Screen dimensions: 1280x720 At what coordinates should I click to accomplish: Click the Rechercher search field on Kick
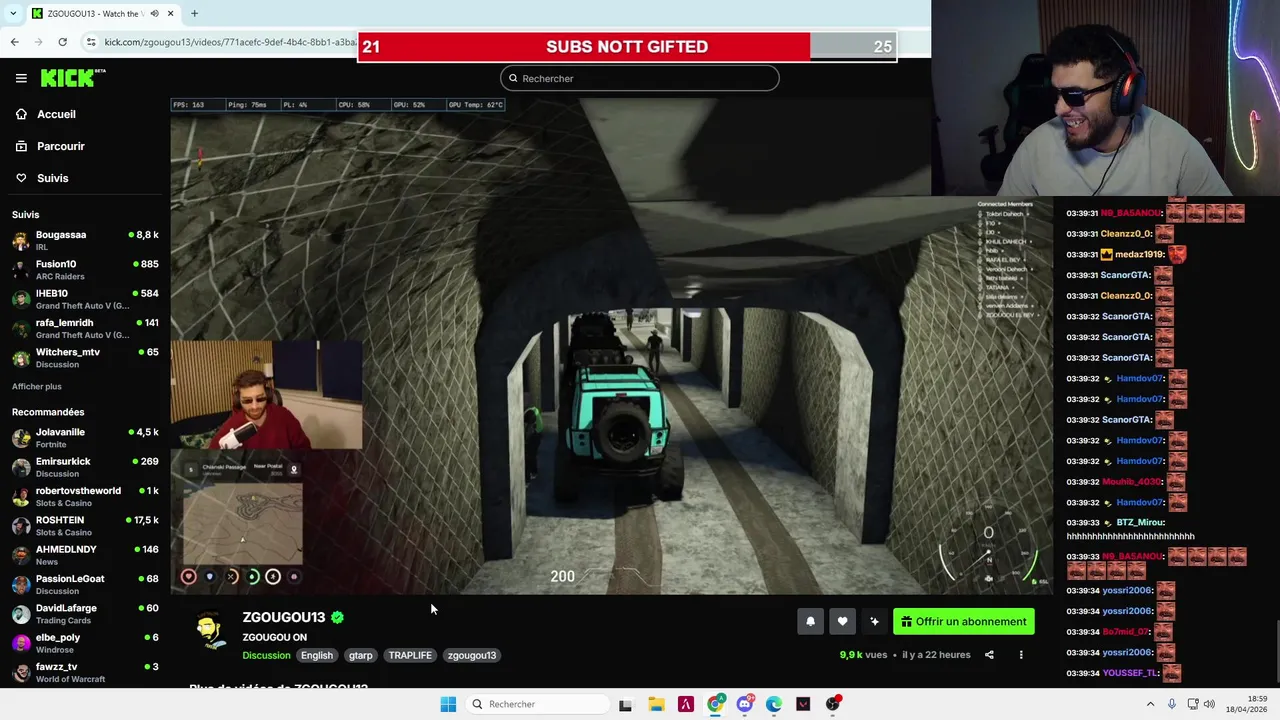640,78
